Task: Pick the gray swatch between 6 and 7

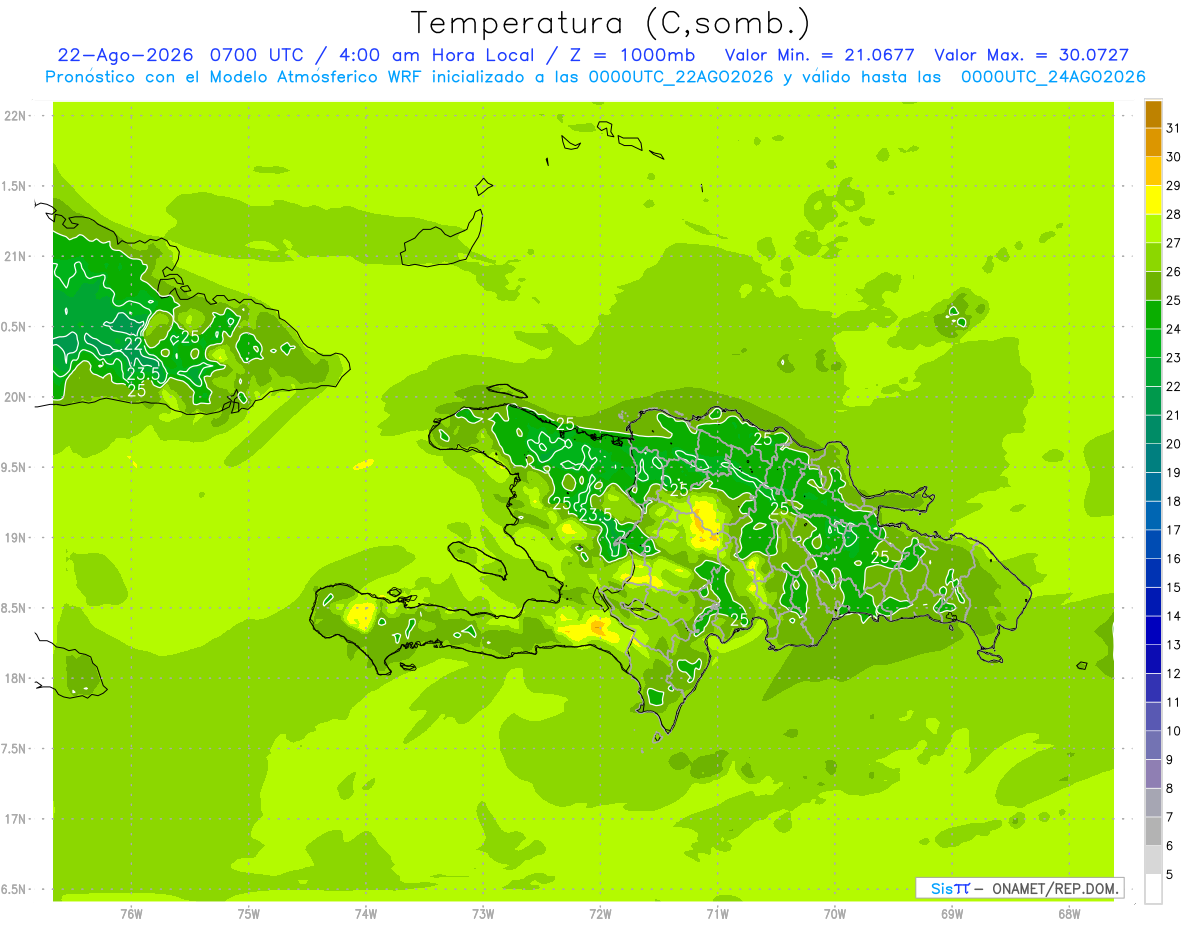Action: coord(1153,831)
